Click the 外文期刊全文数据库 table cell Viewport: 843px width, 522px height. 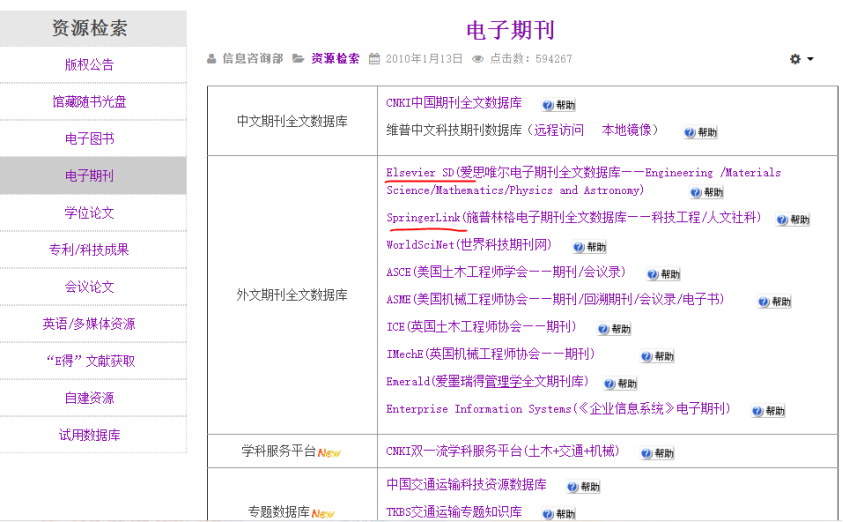coord(292,295)
